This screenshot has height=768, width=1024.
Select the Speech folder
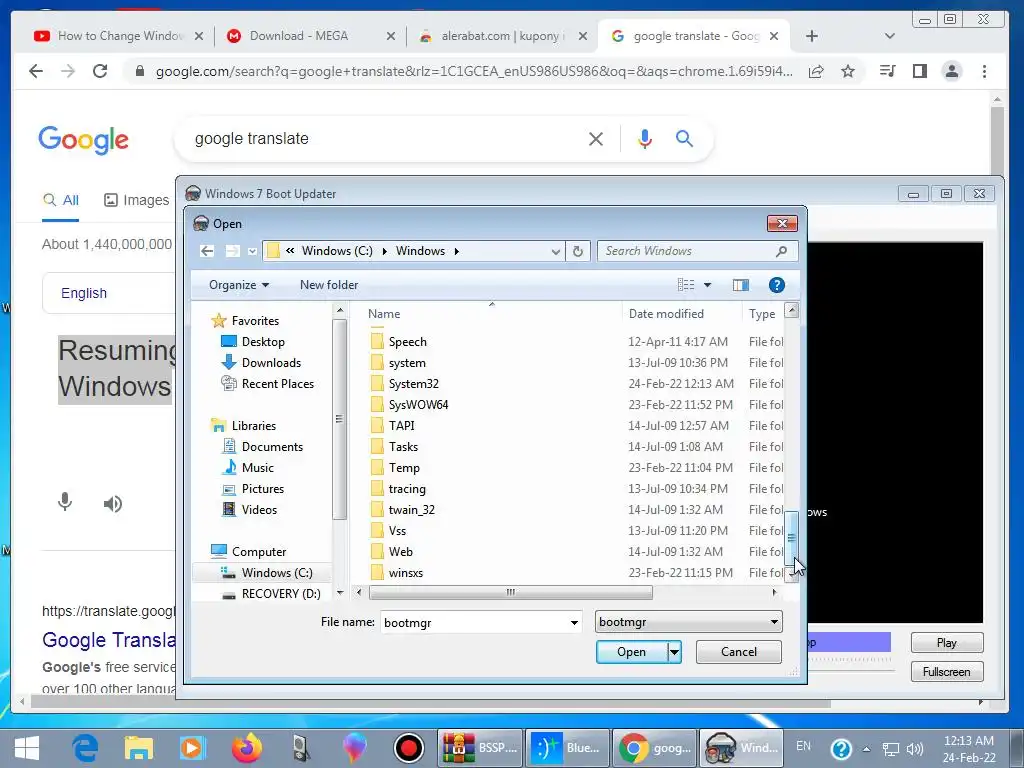tap(408, 342)
